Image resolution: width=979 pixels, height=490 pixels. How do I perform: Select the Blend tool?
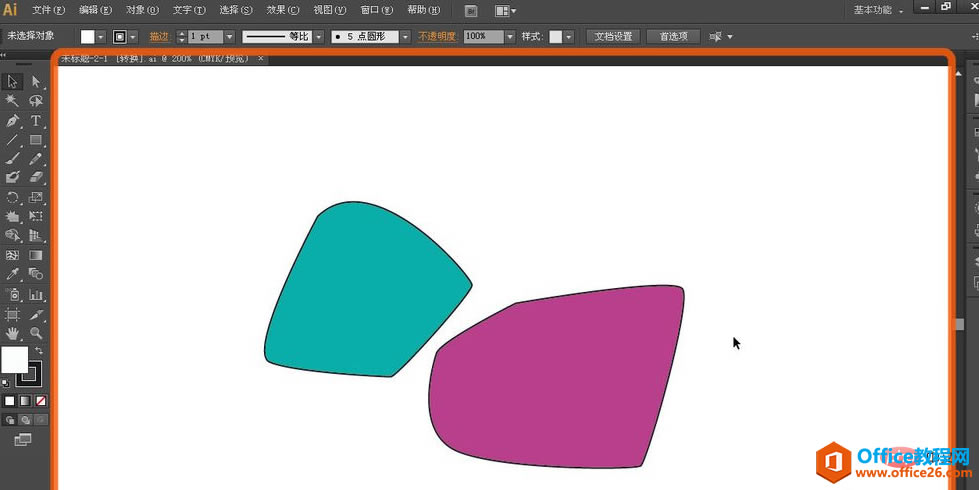point(36,274)
